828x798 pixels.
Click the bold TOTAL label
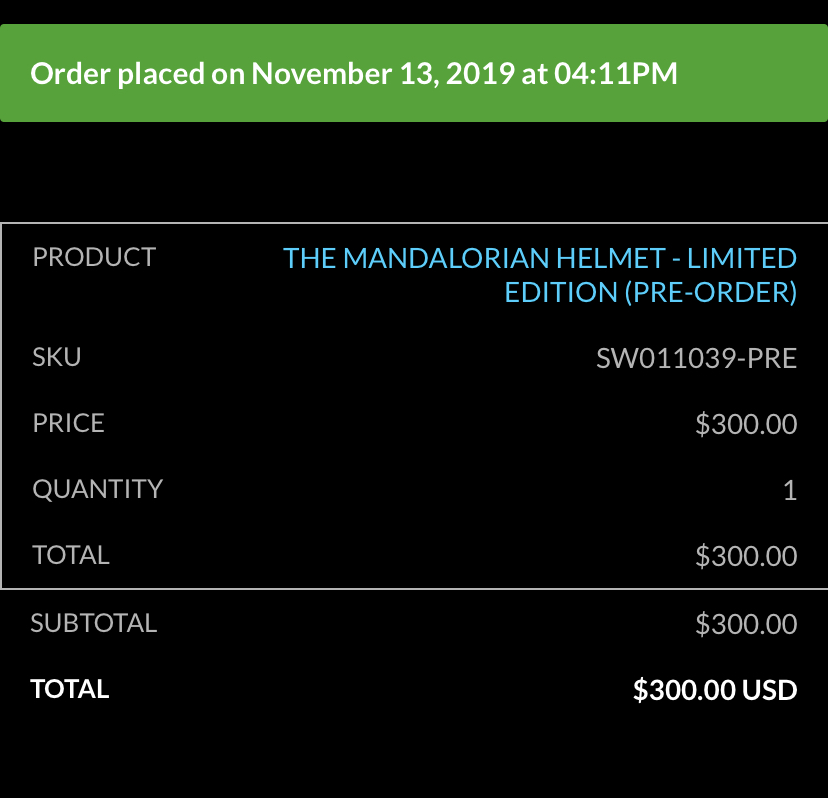[70, 689]
